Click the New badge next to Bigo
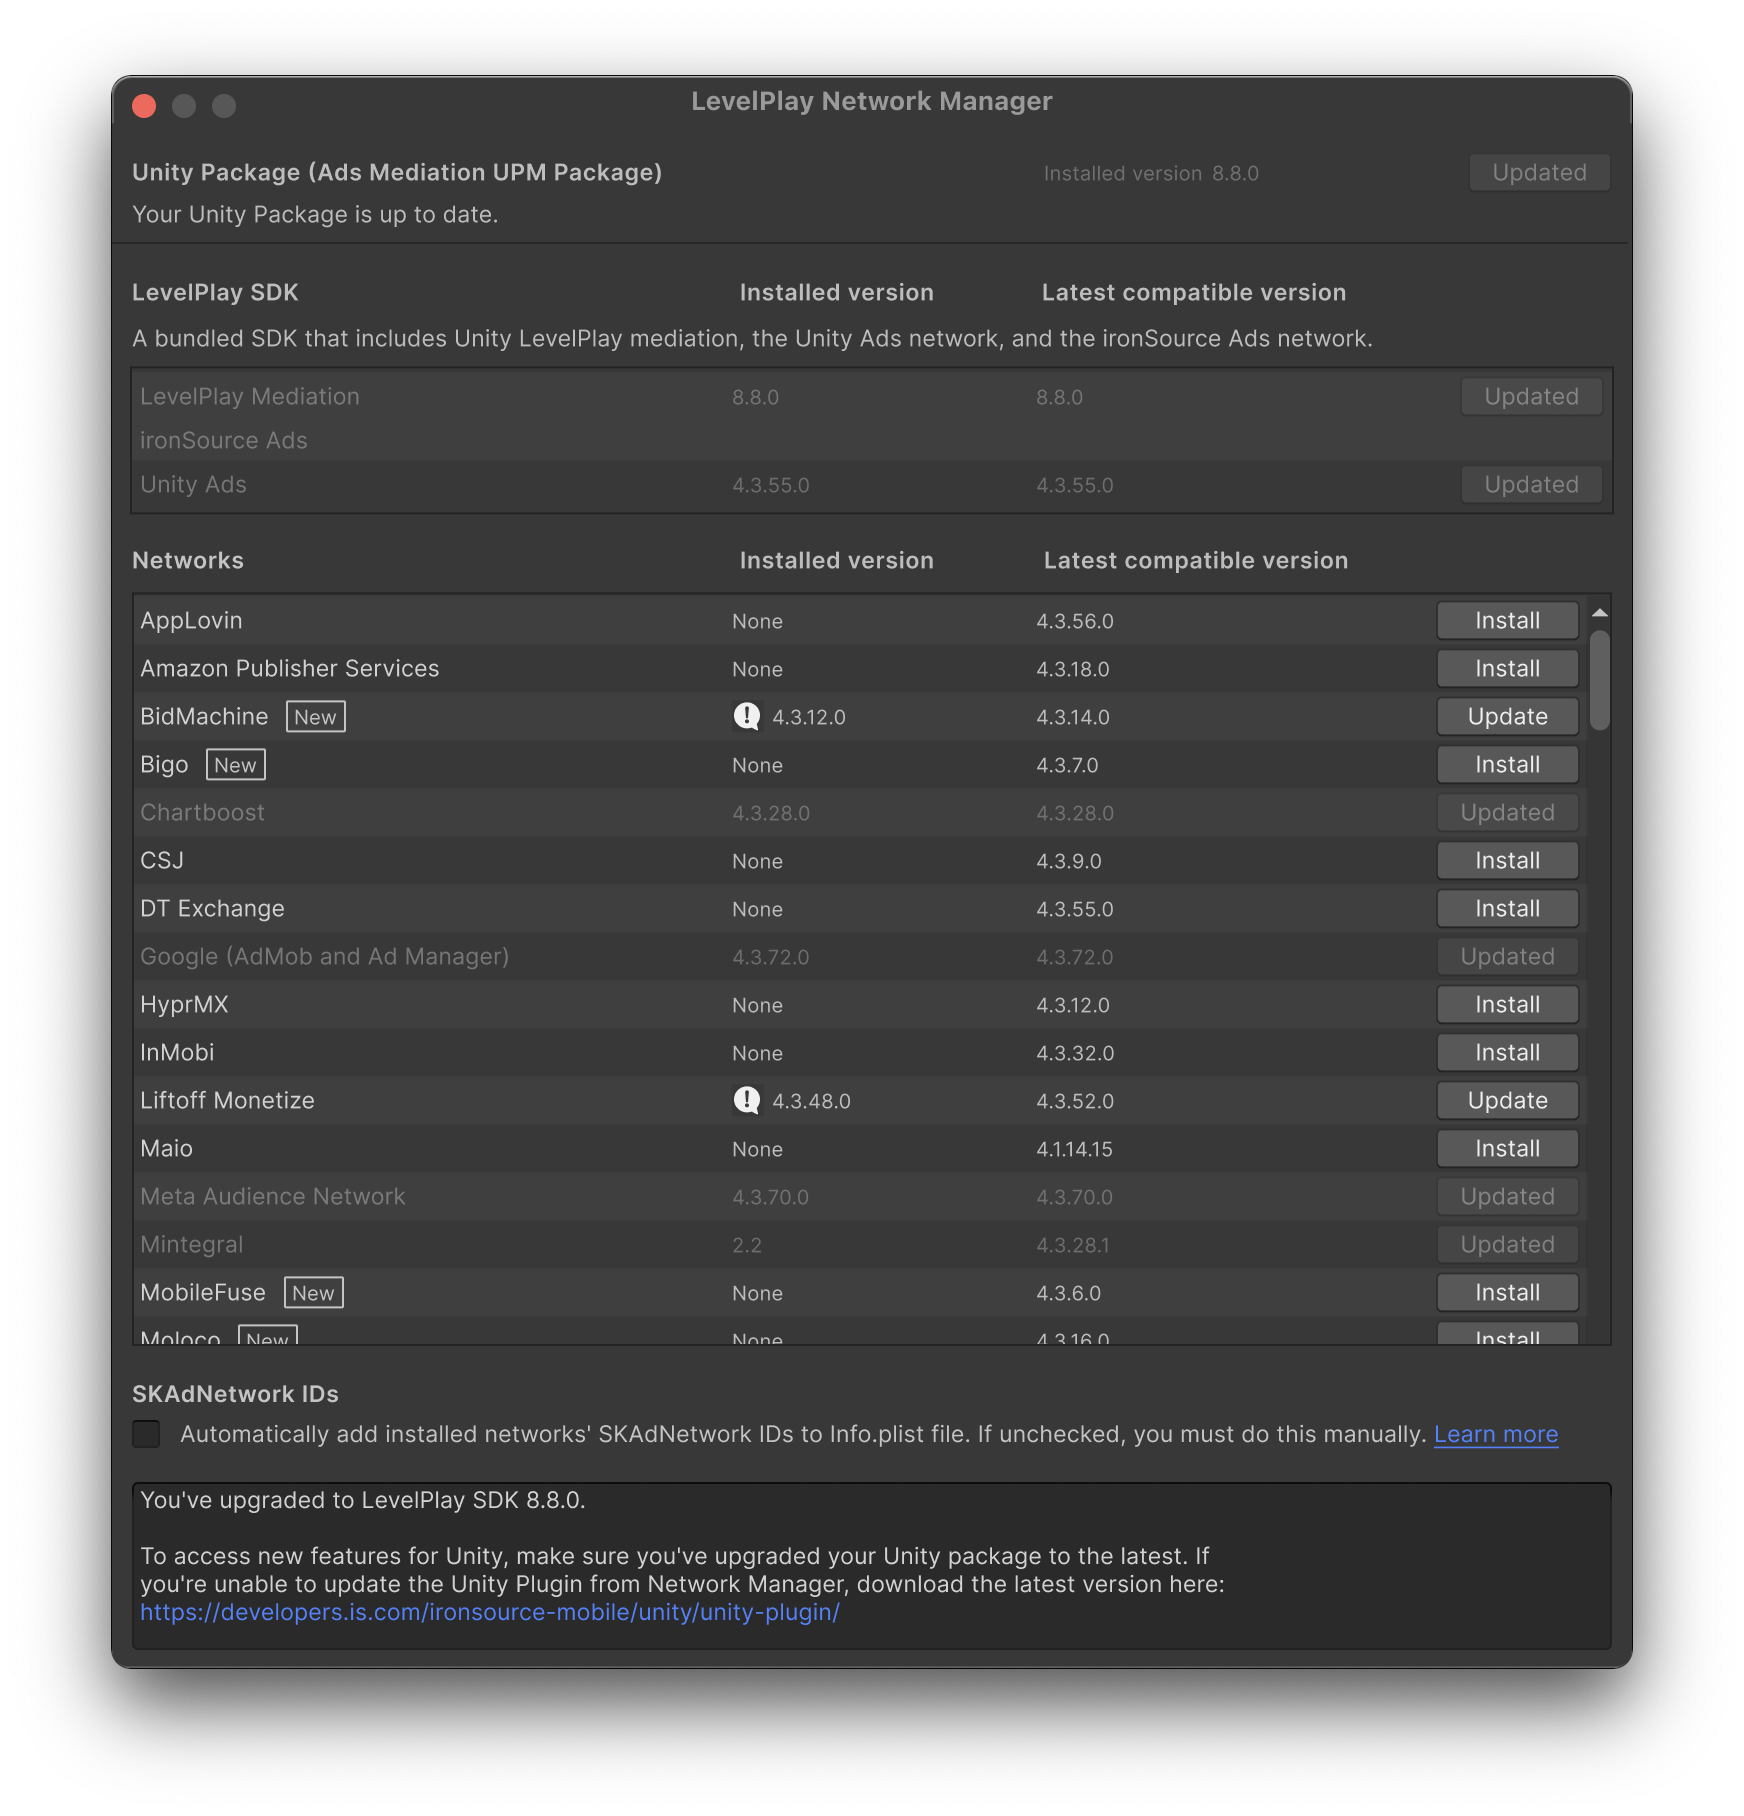 pos(235,764)
